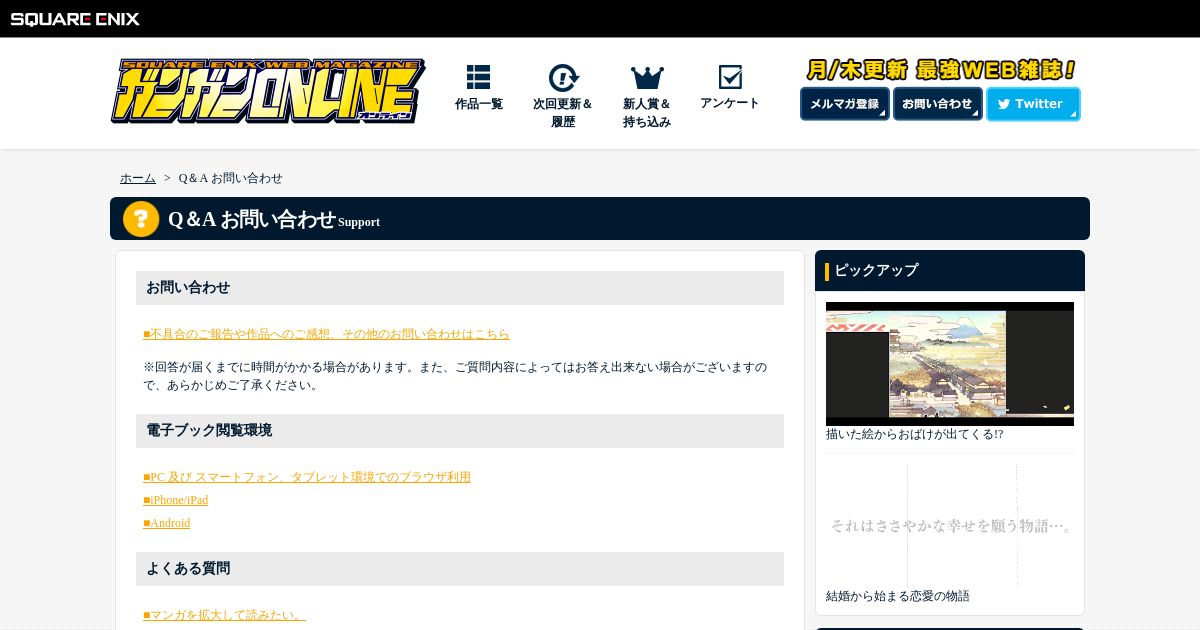
Task: Click the Edo painting pickup thumbnail
Action: 950,364
